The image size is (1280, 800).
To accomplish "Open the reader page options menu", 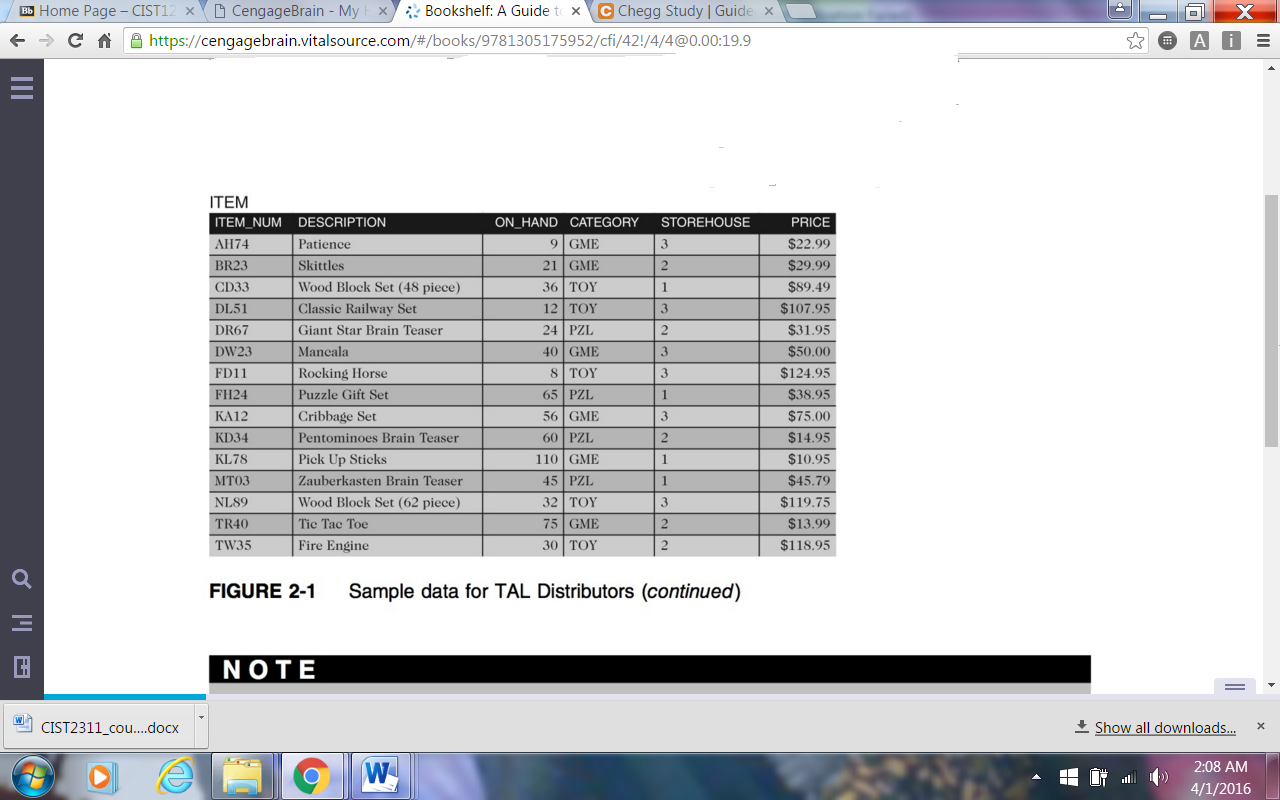I will (1234, 689).
